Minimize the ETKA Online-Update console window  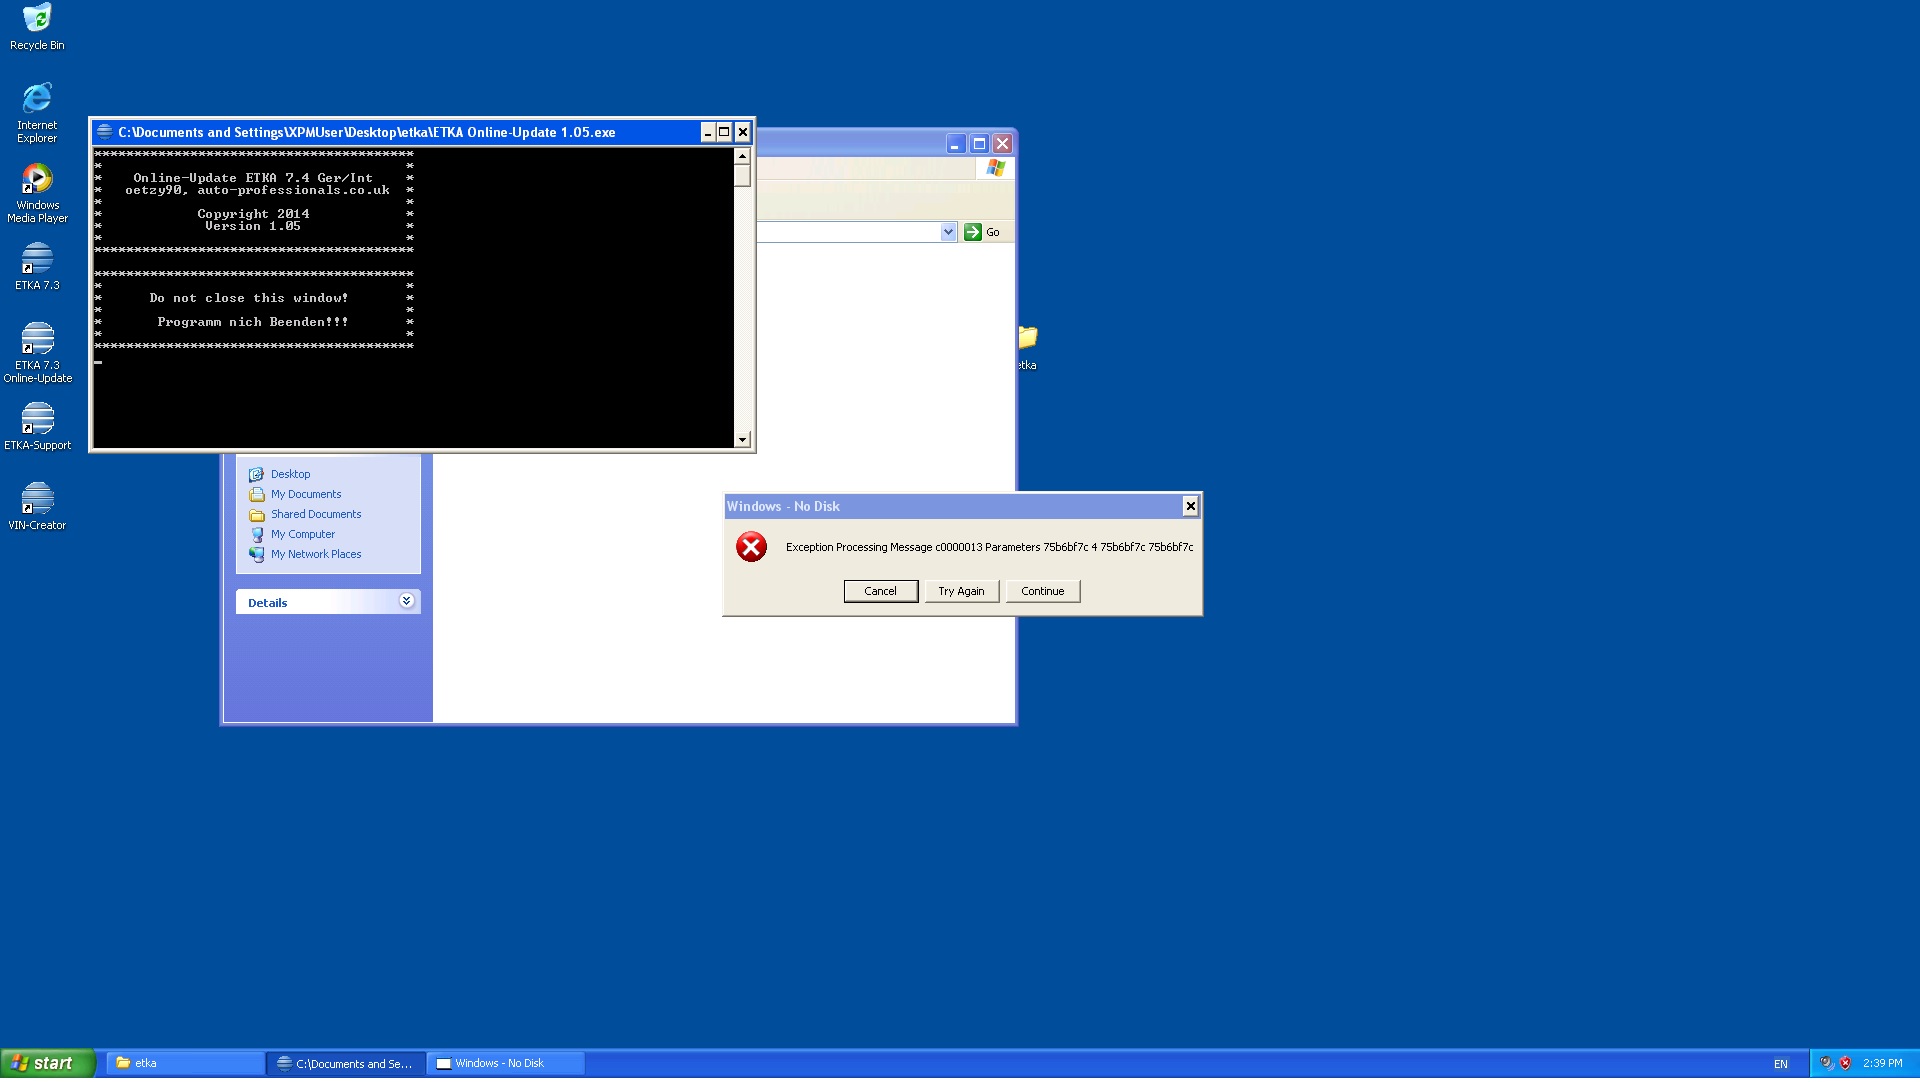pos(708,132)
